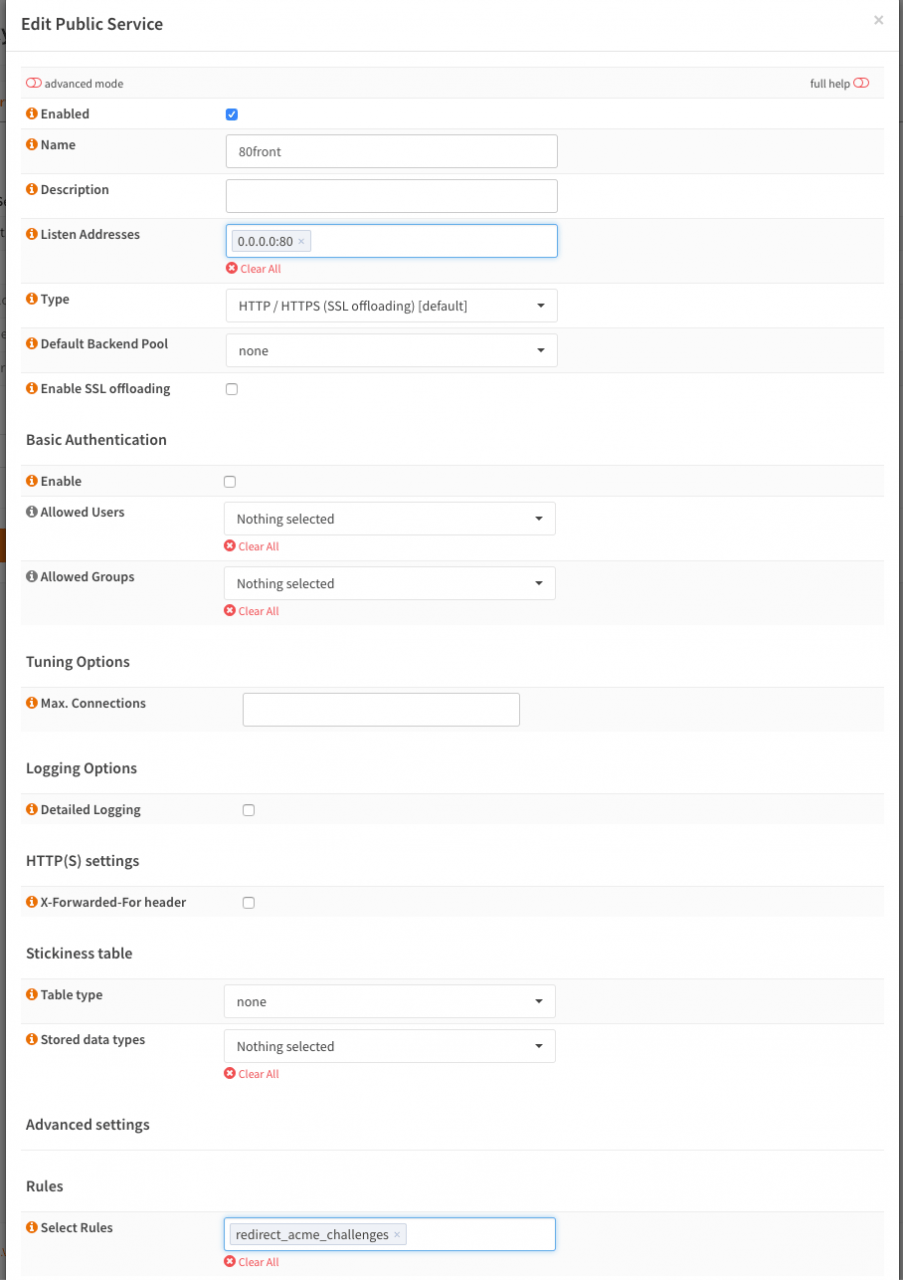Screen dimensions: 903x1280
Task: Check the Detailed Logging checkbox
Action: [x=249, y=810]
